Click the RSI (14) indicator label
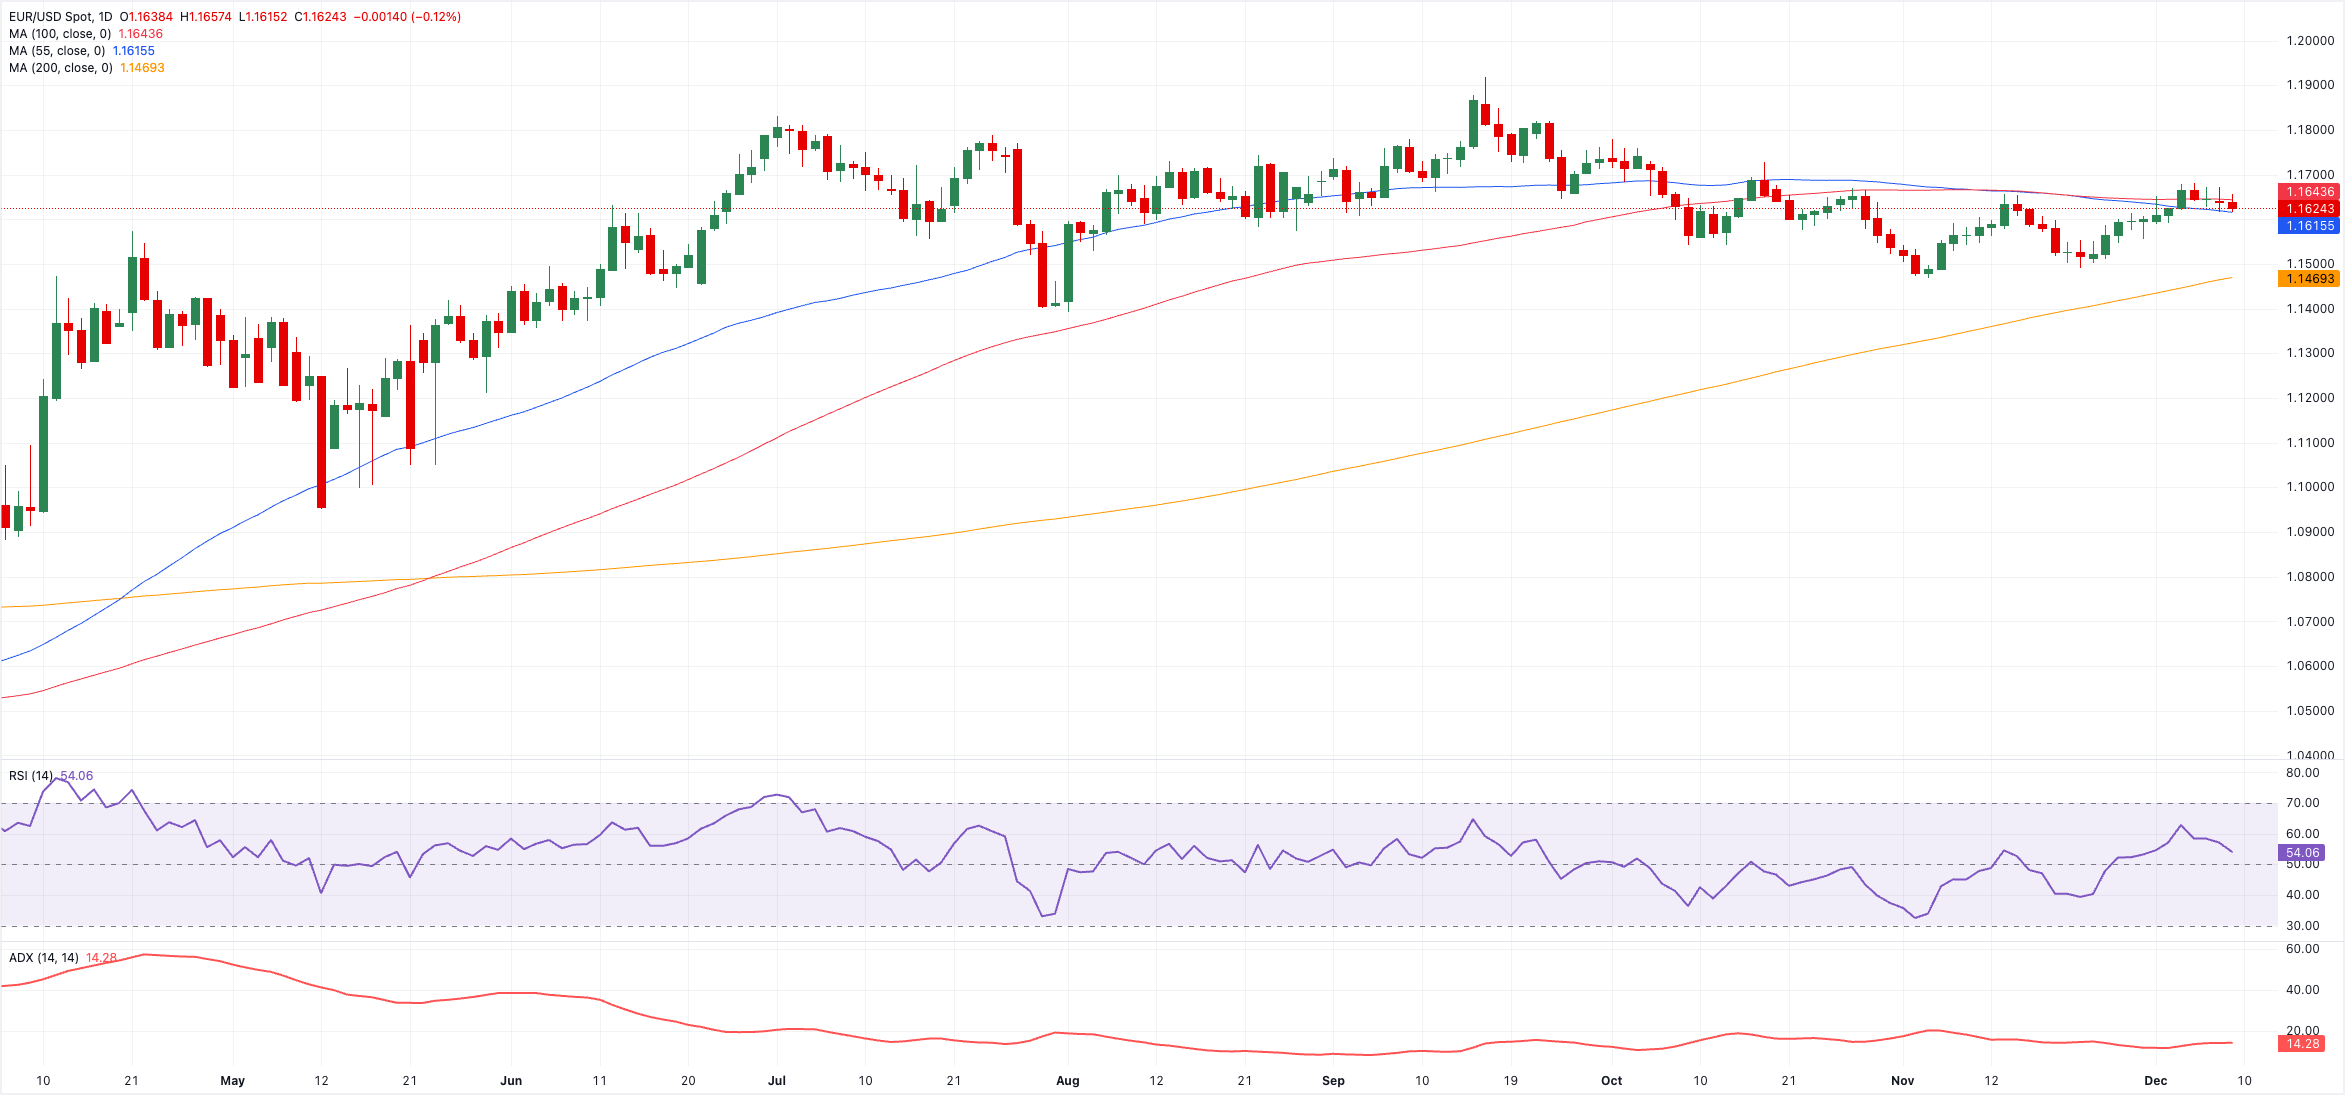The height and width of the screenshot is (1095, 2345). 31,776
